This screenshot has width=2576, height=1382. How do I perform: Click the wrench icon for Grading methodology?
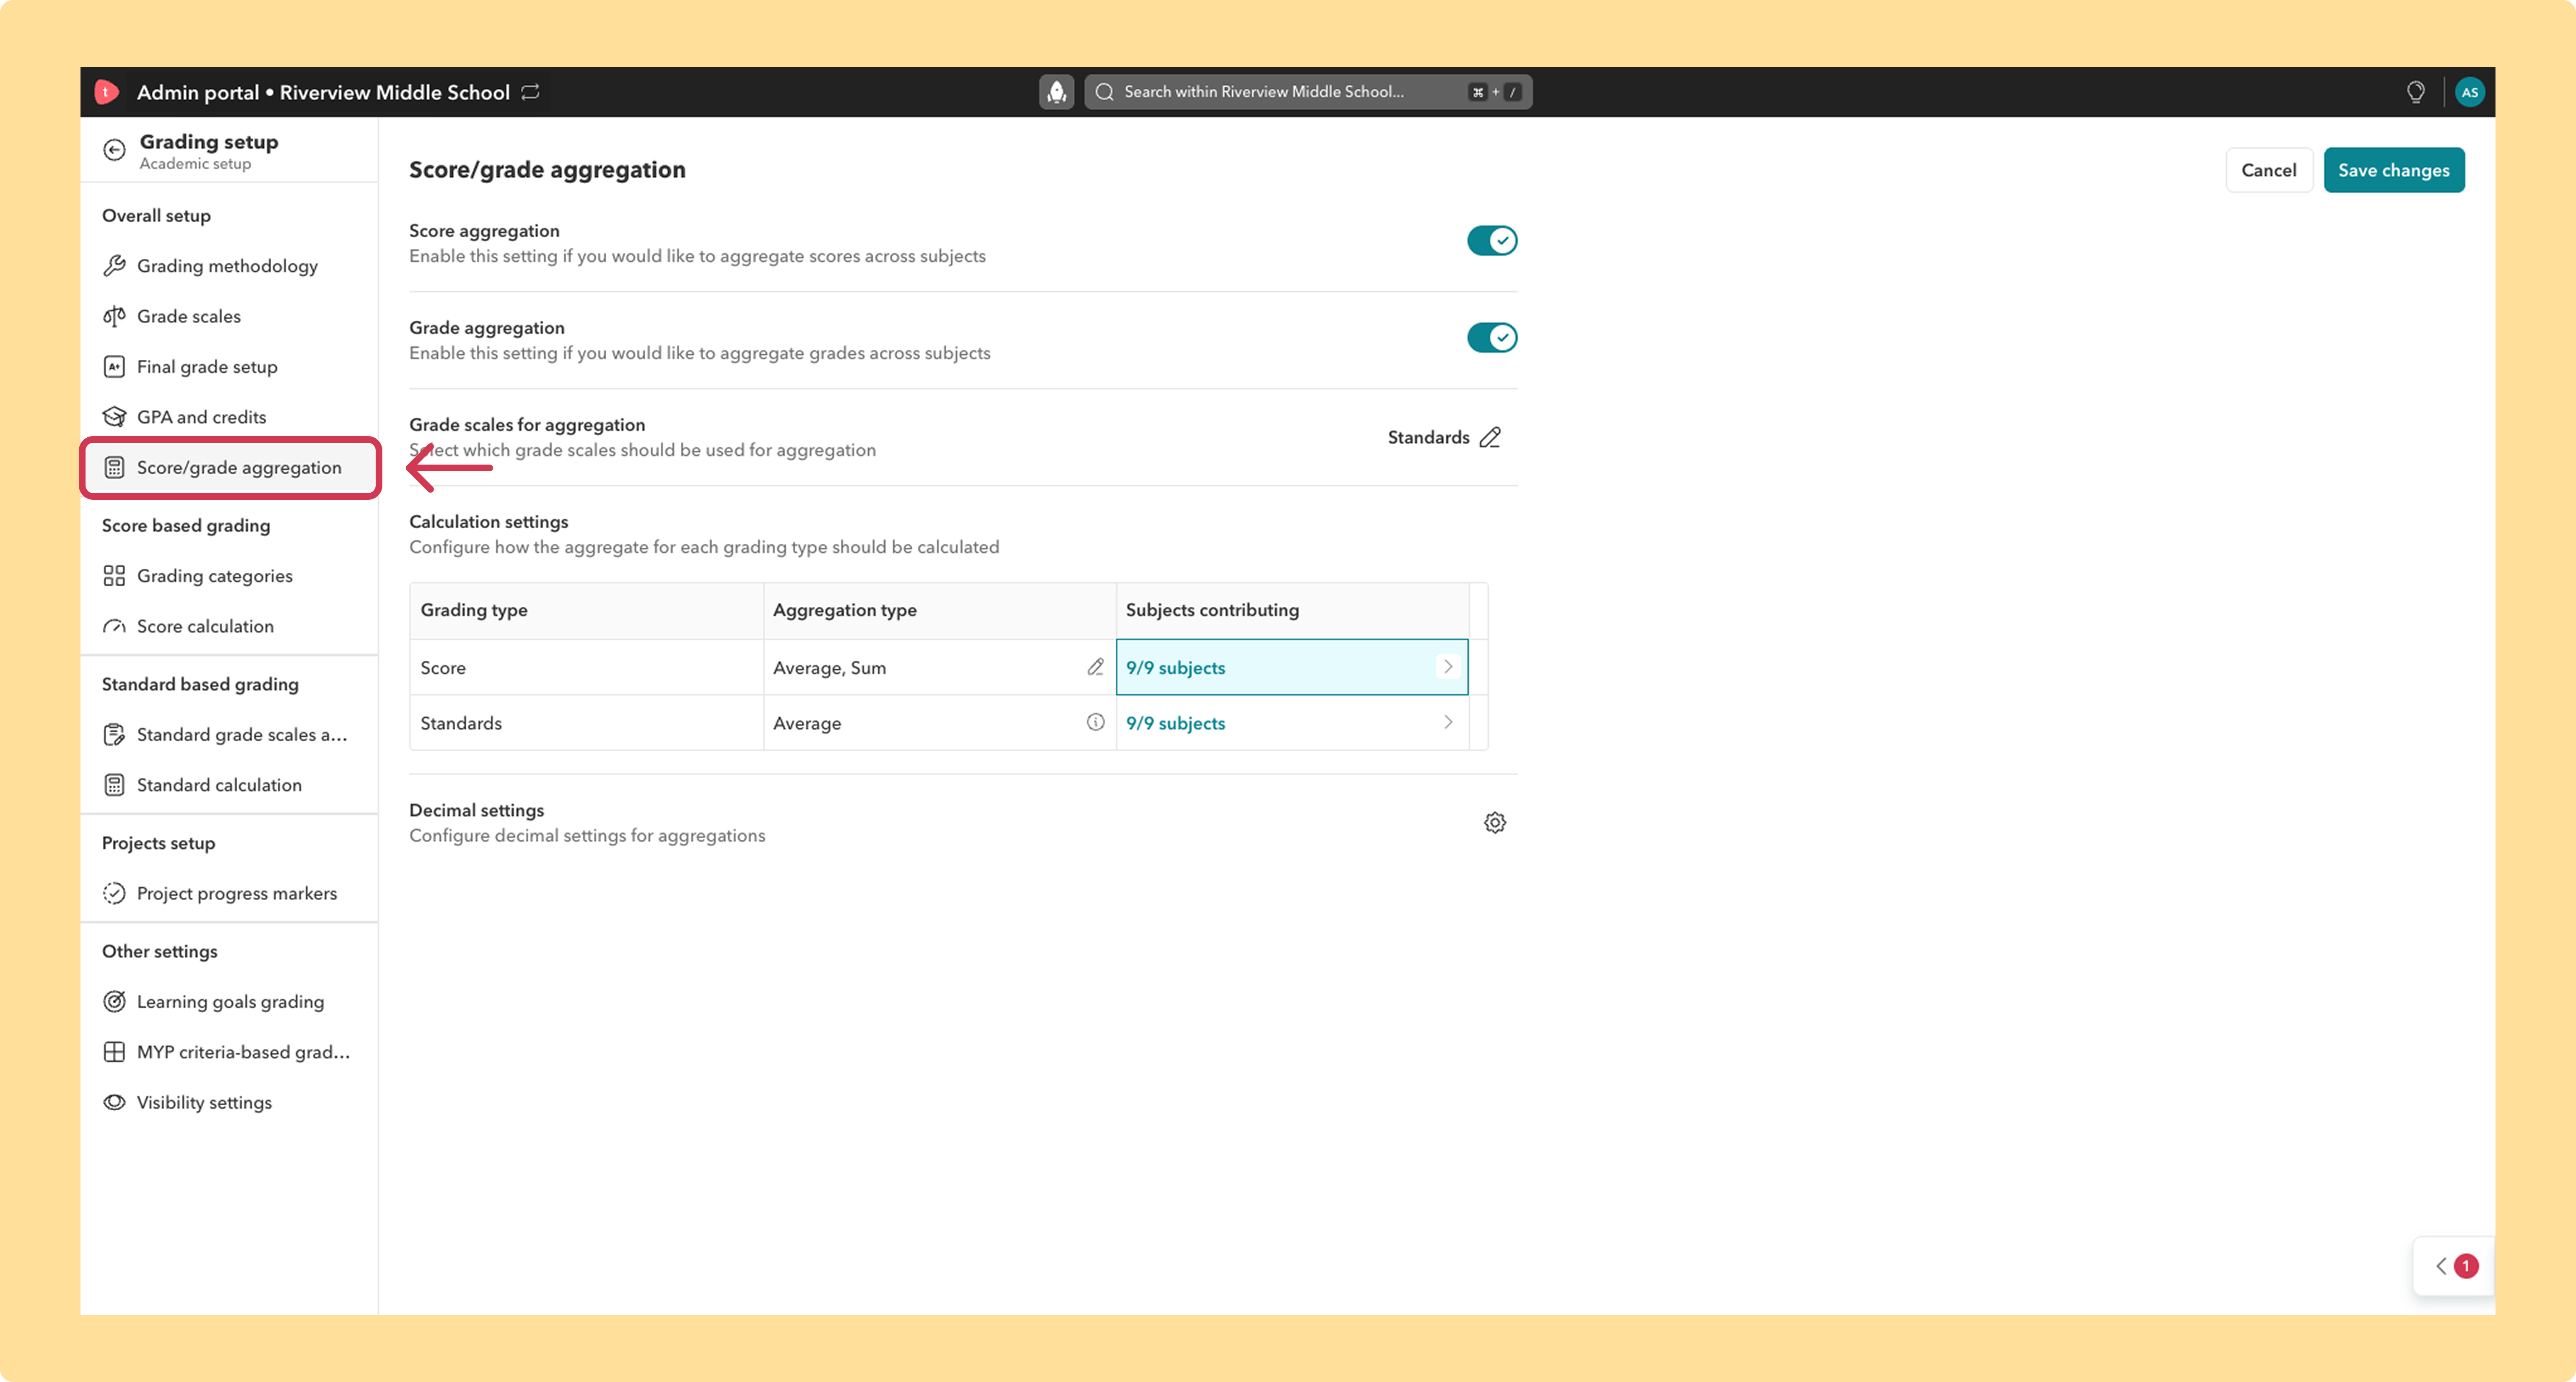115,266
